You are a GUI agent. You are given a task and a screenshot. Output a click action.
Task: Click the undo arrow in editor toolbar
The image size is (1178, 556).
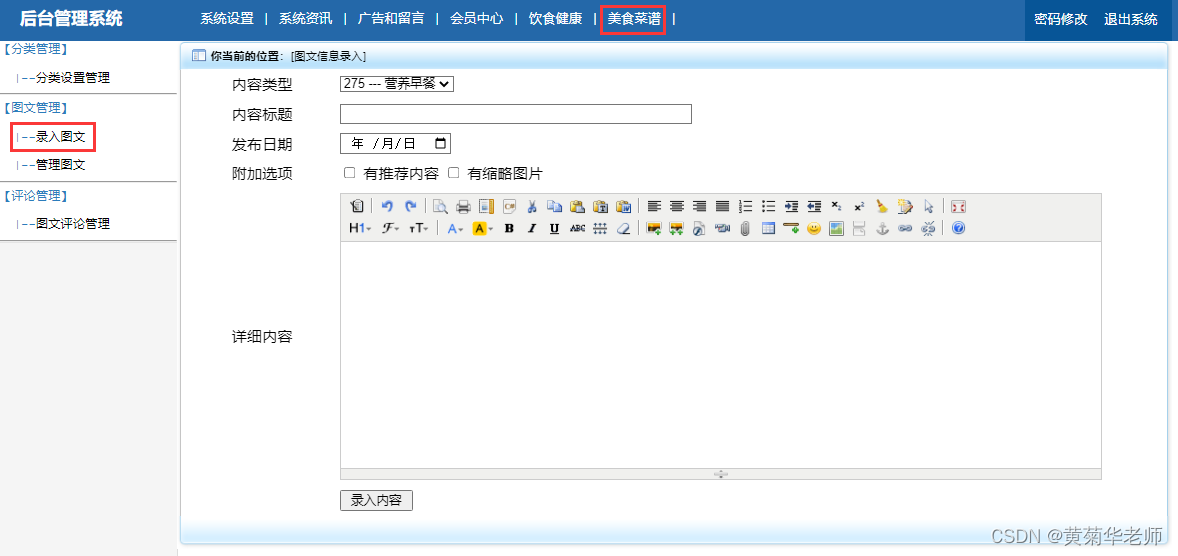click(x=387, y=206)
